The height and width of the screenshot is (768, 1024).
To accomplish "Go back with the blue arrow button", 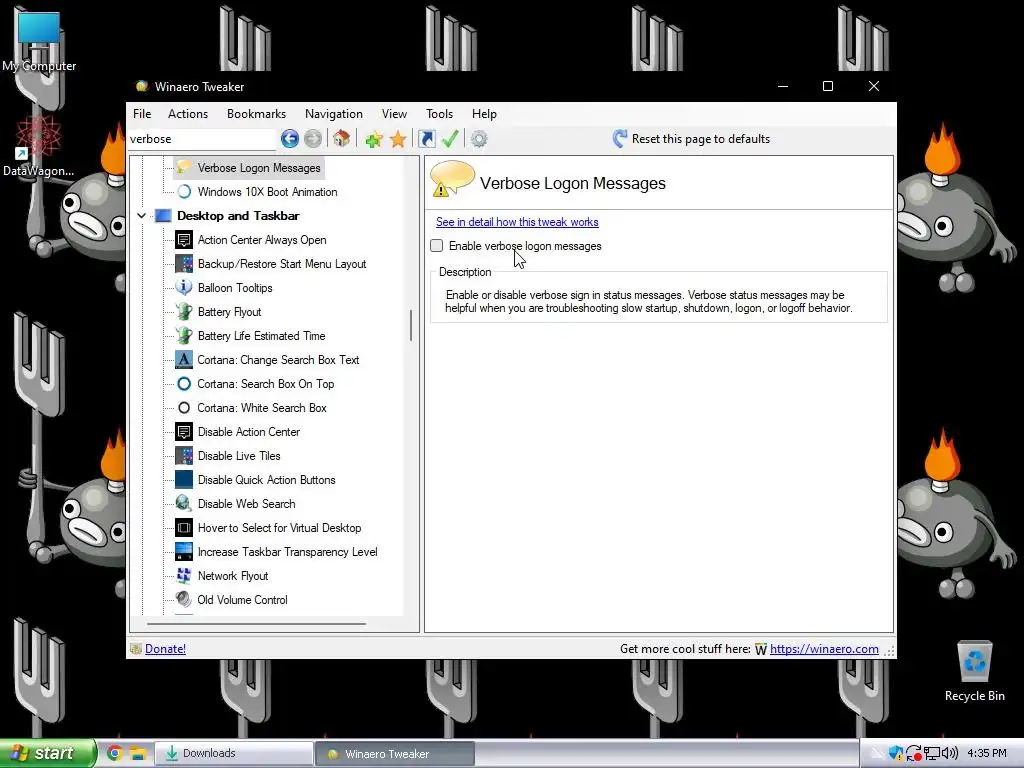I will (x=290, y=138).
